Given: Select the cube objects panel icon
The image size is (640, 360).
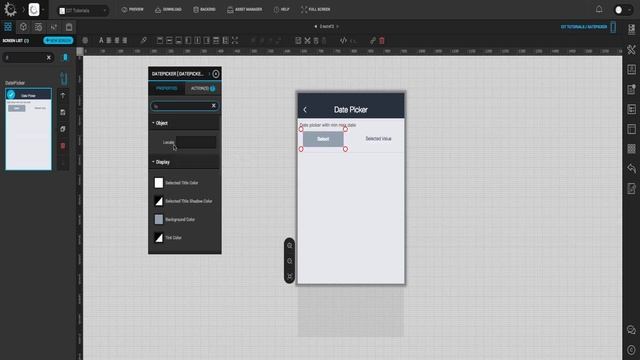Looking at the screenshot, I should 23,27.
